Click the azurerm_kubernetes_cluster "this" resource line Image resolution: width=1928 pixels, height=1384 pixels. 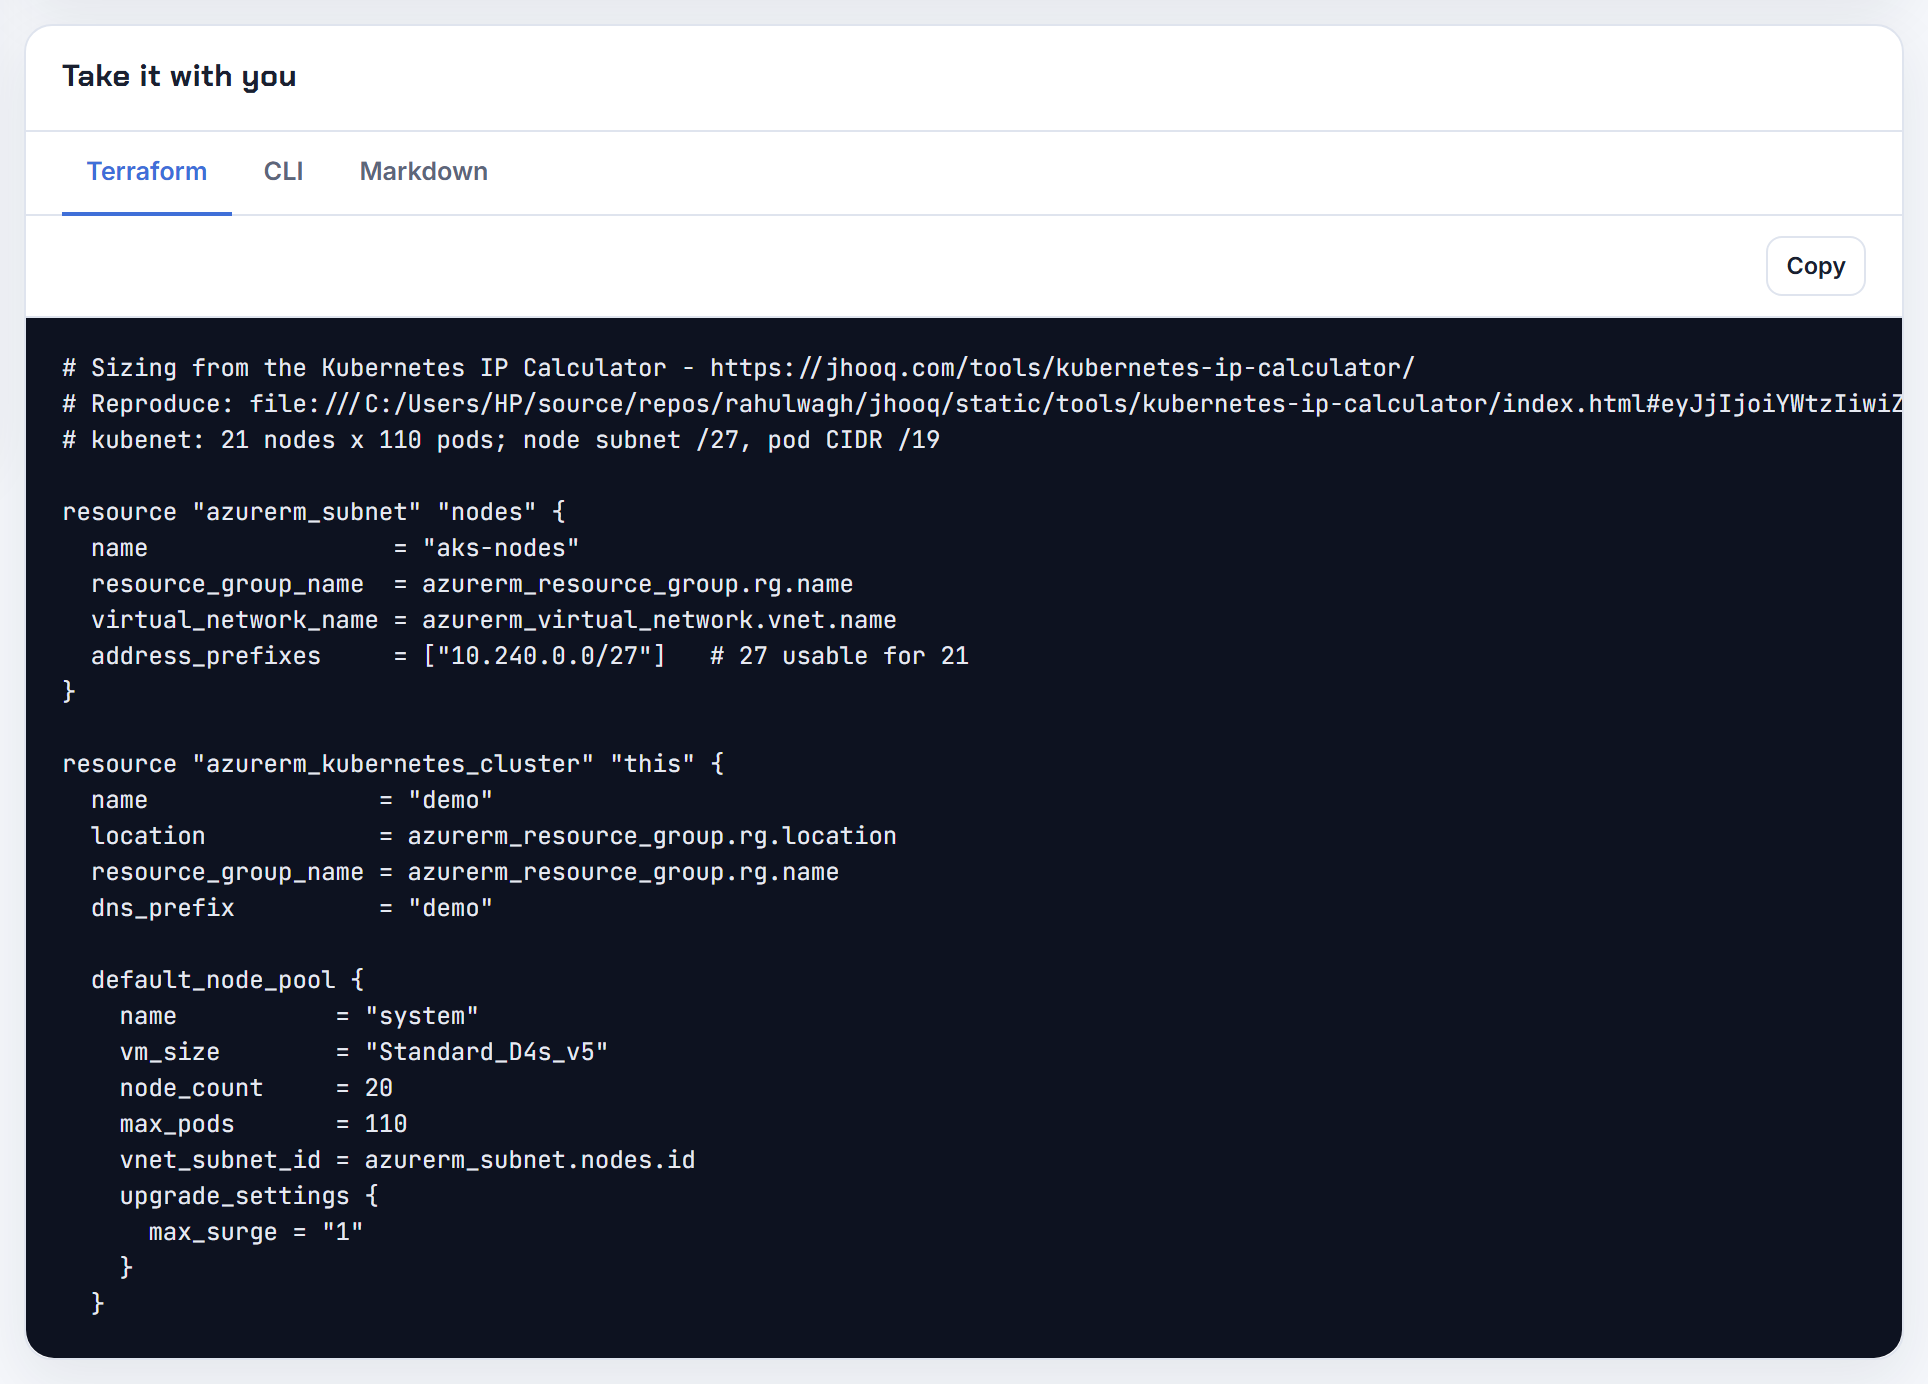[393, 764]
